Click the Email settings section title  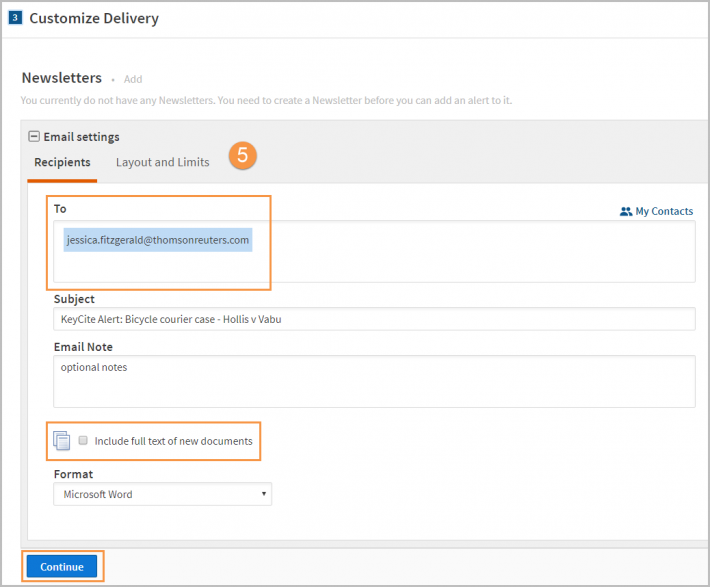82,137
